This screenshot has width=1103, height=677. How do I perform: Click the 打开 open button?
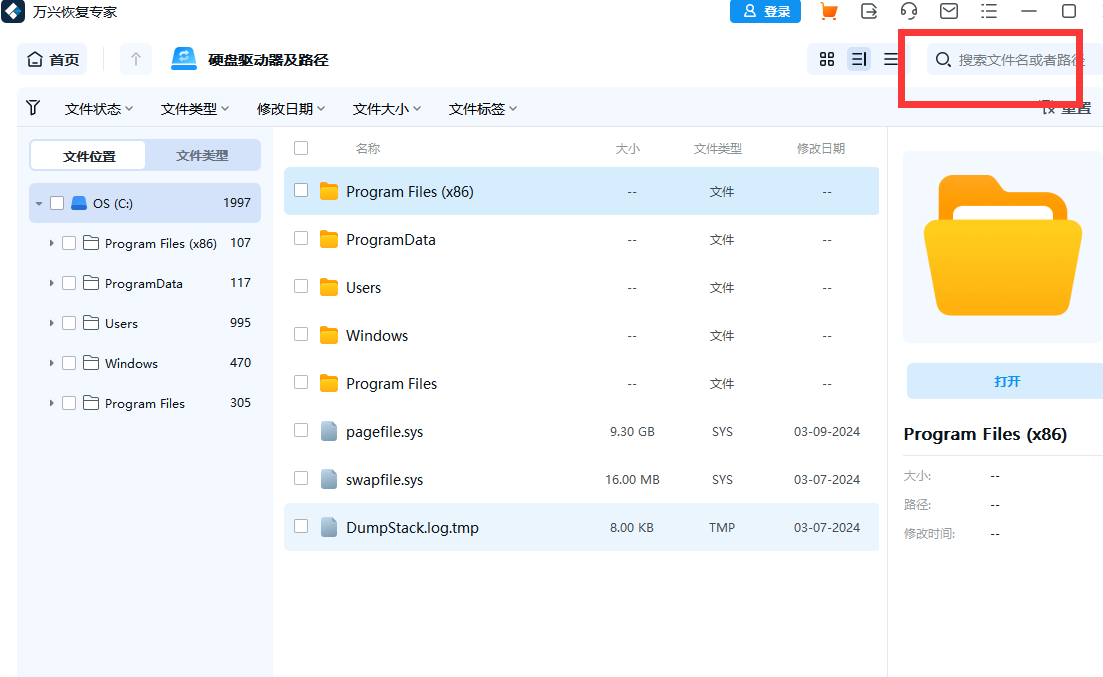point(1003,381)
